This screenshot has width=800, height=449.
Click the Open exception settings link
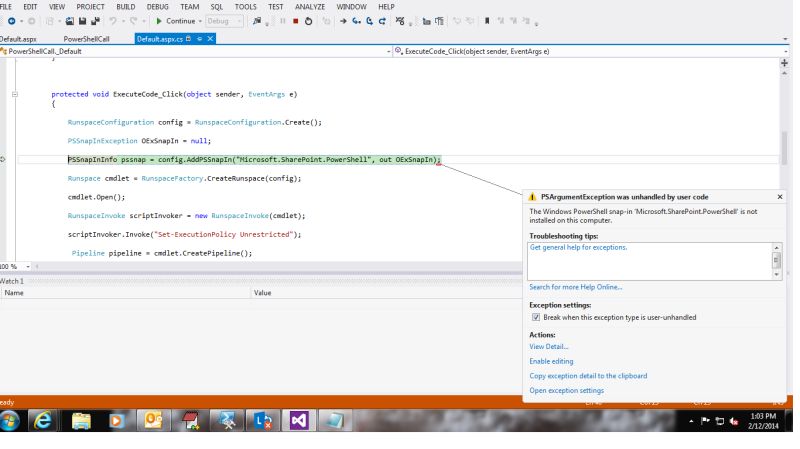click(x=566, y=390)
